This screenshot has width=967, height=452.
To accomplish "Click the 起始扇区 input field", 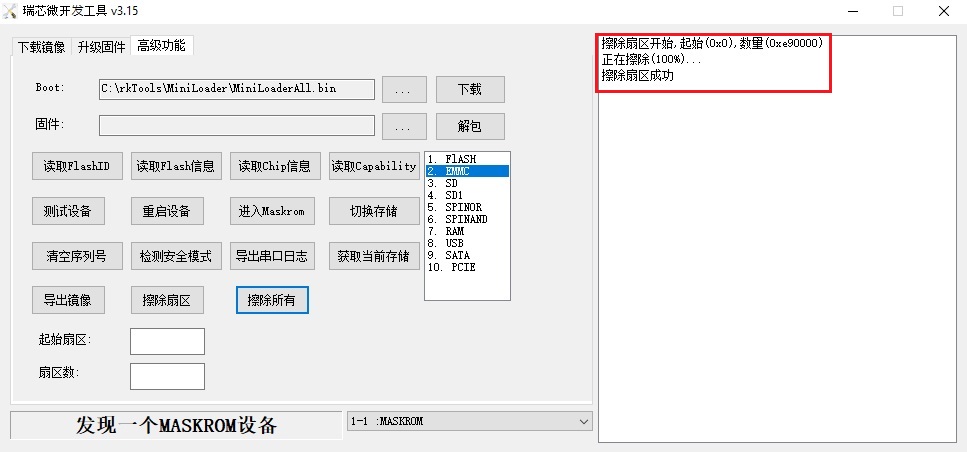I will click(167, 341).
